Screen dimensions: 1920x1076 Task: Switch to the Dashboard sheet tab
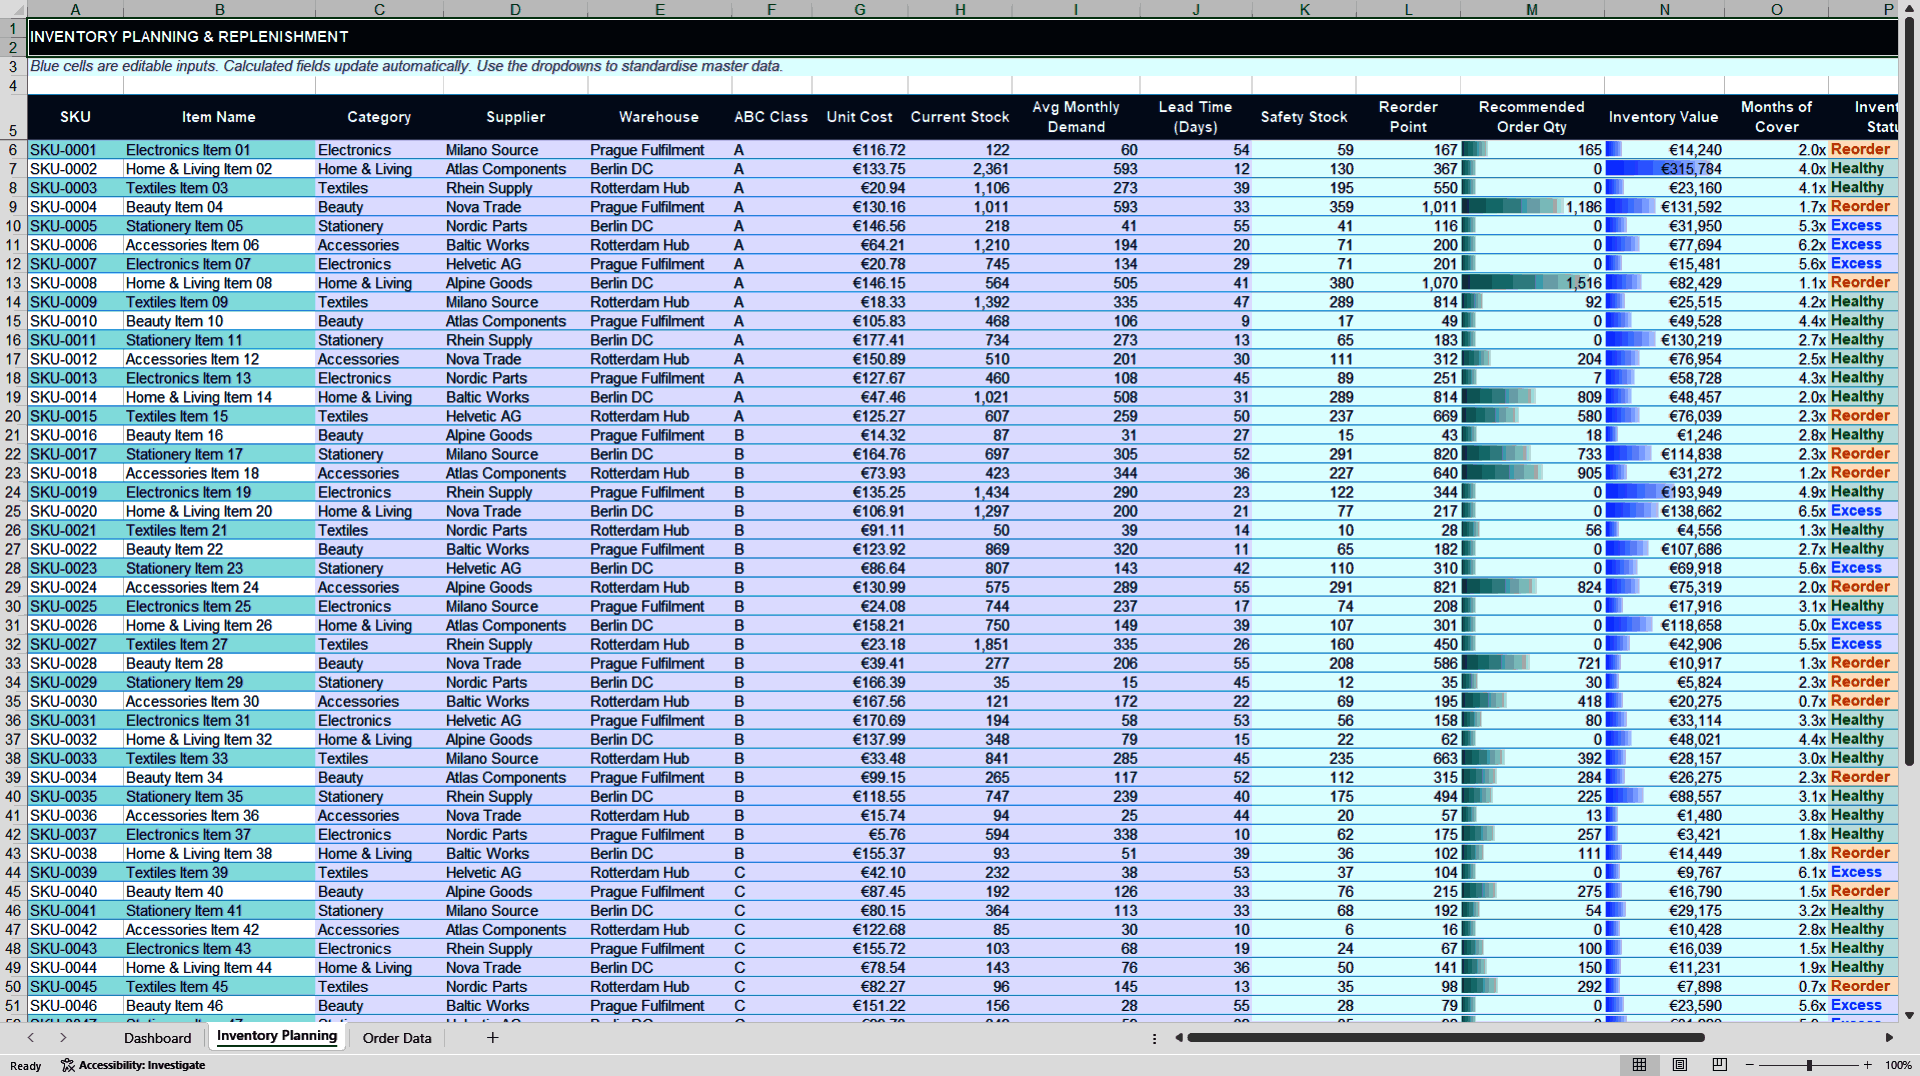coord(157,1038)
